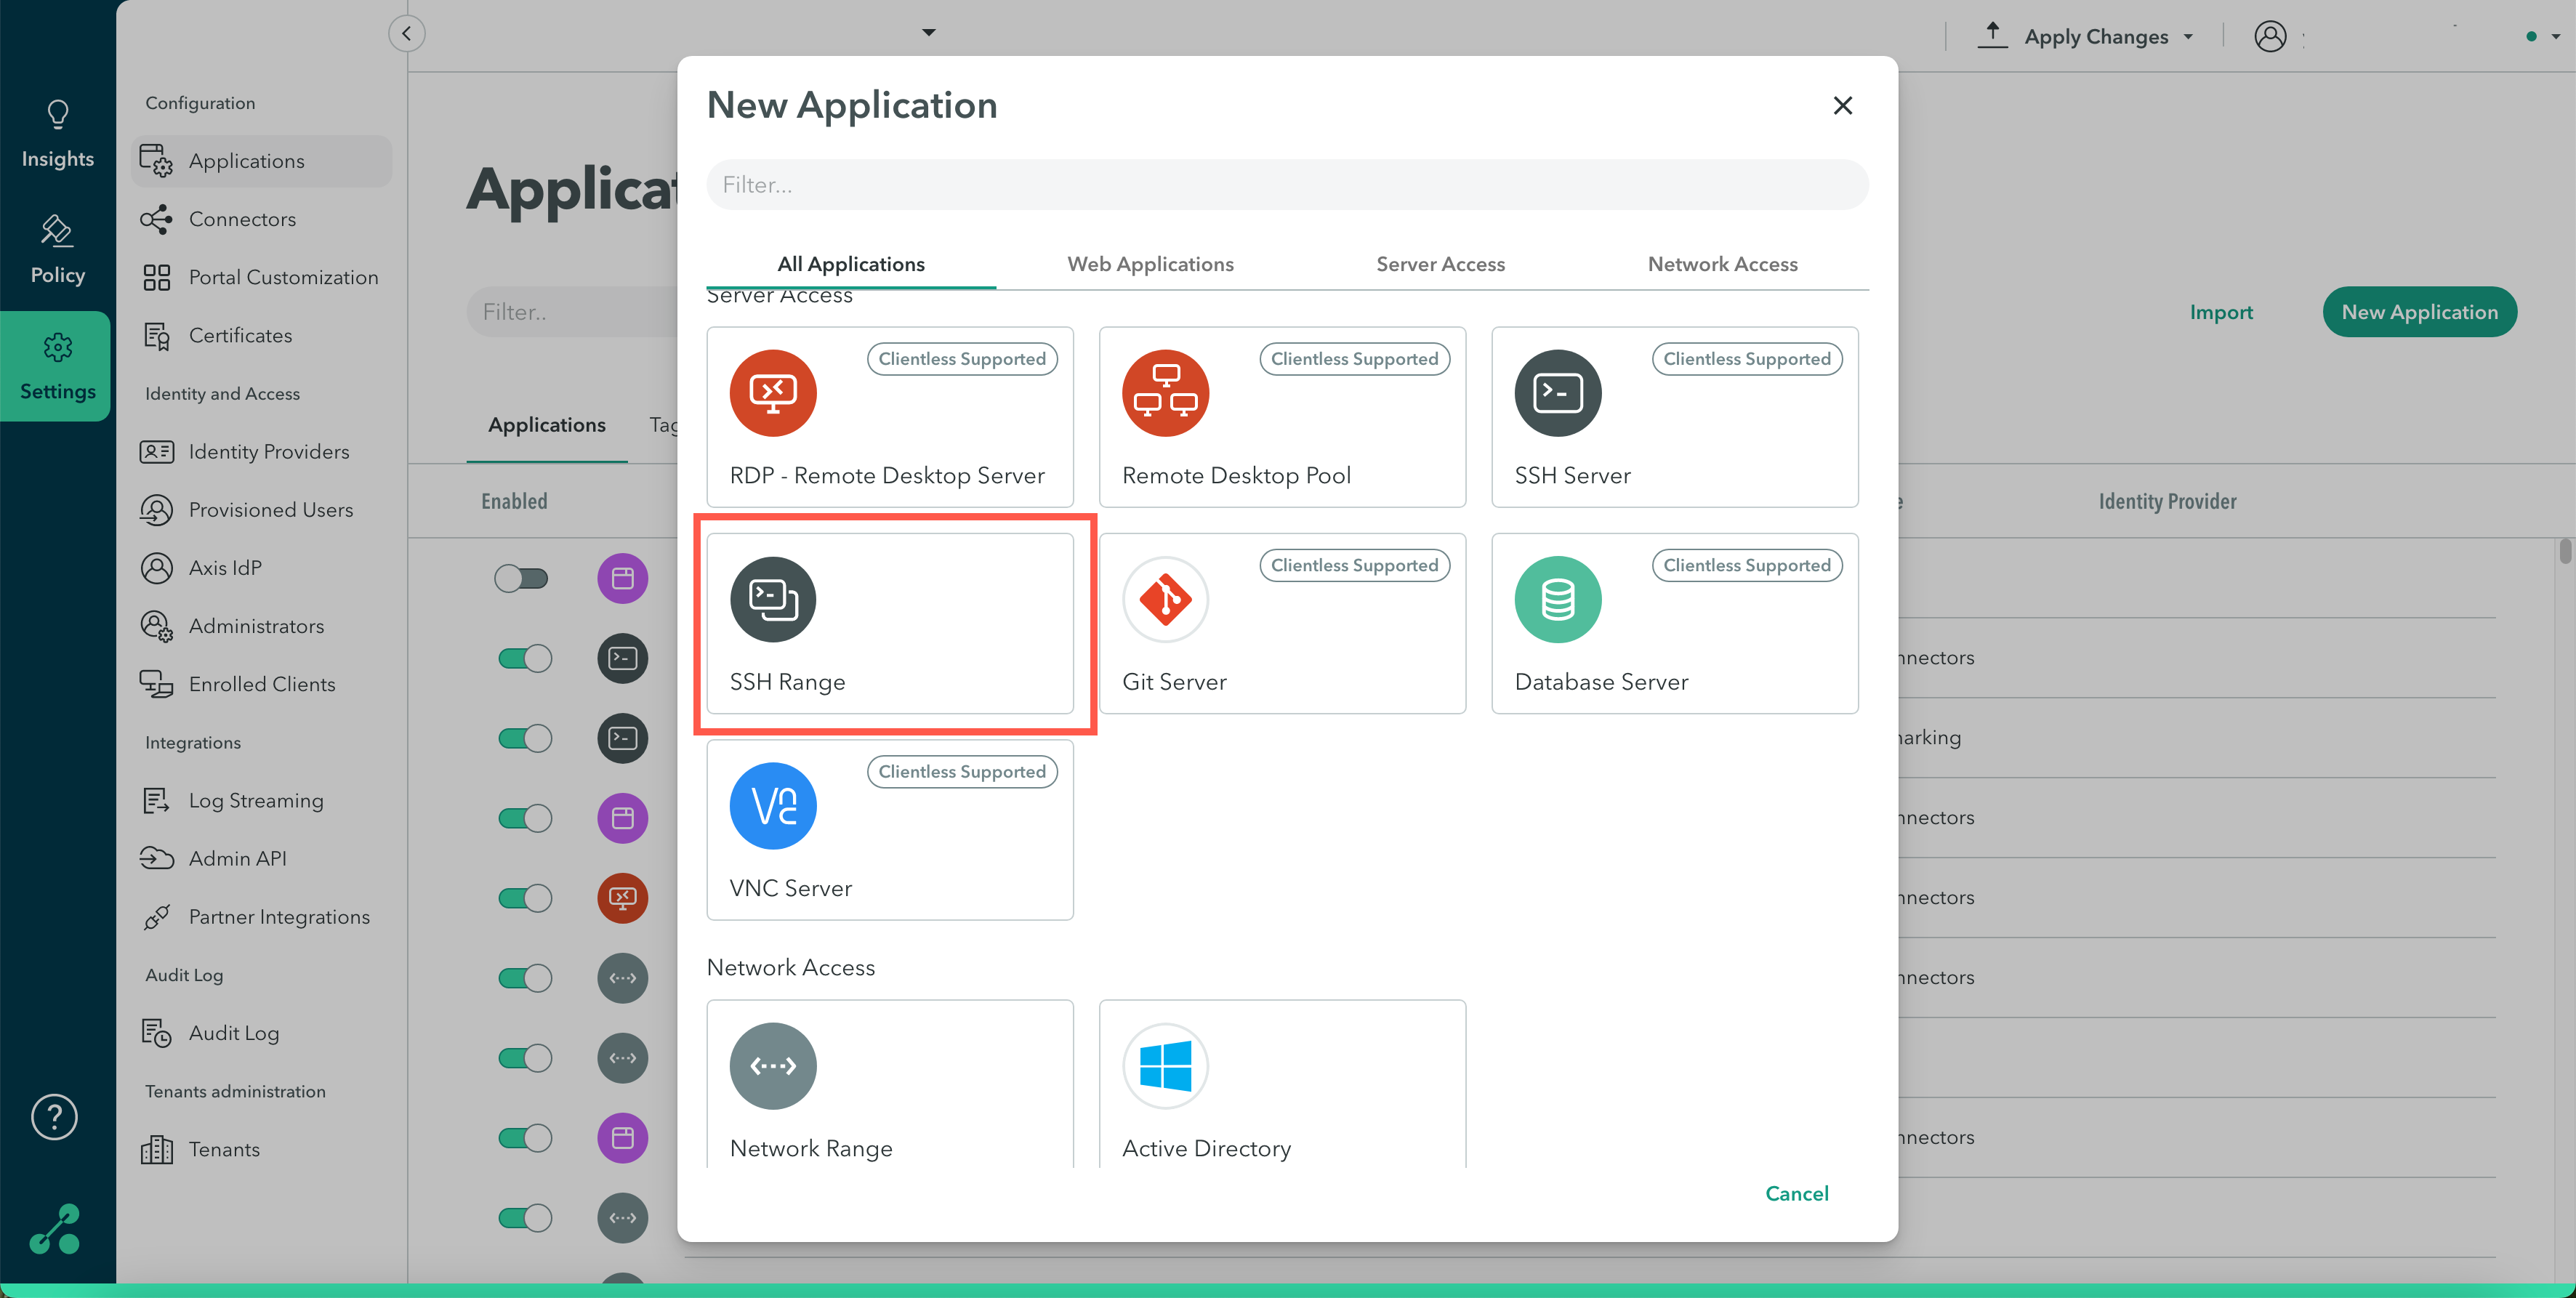Pick the Database Server icon
2576x1298 pixels.
click(x=1557, y=599)
